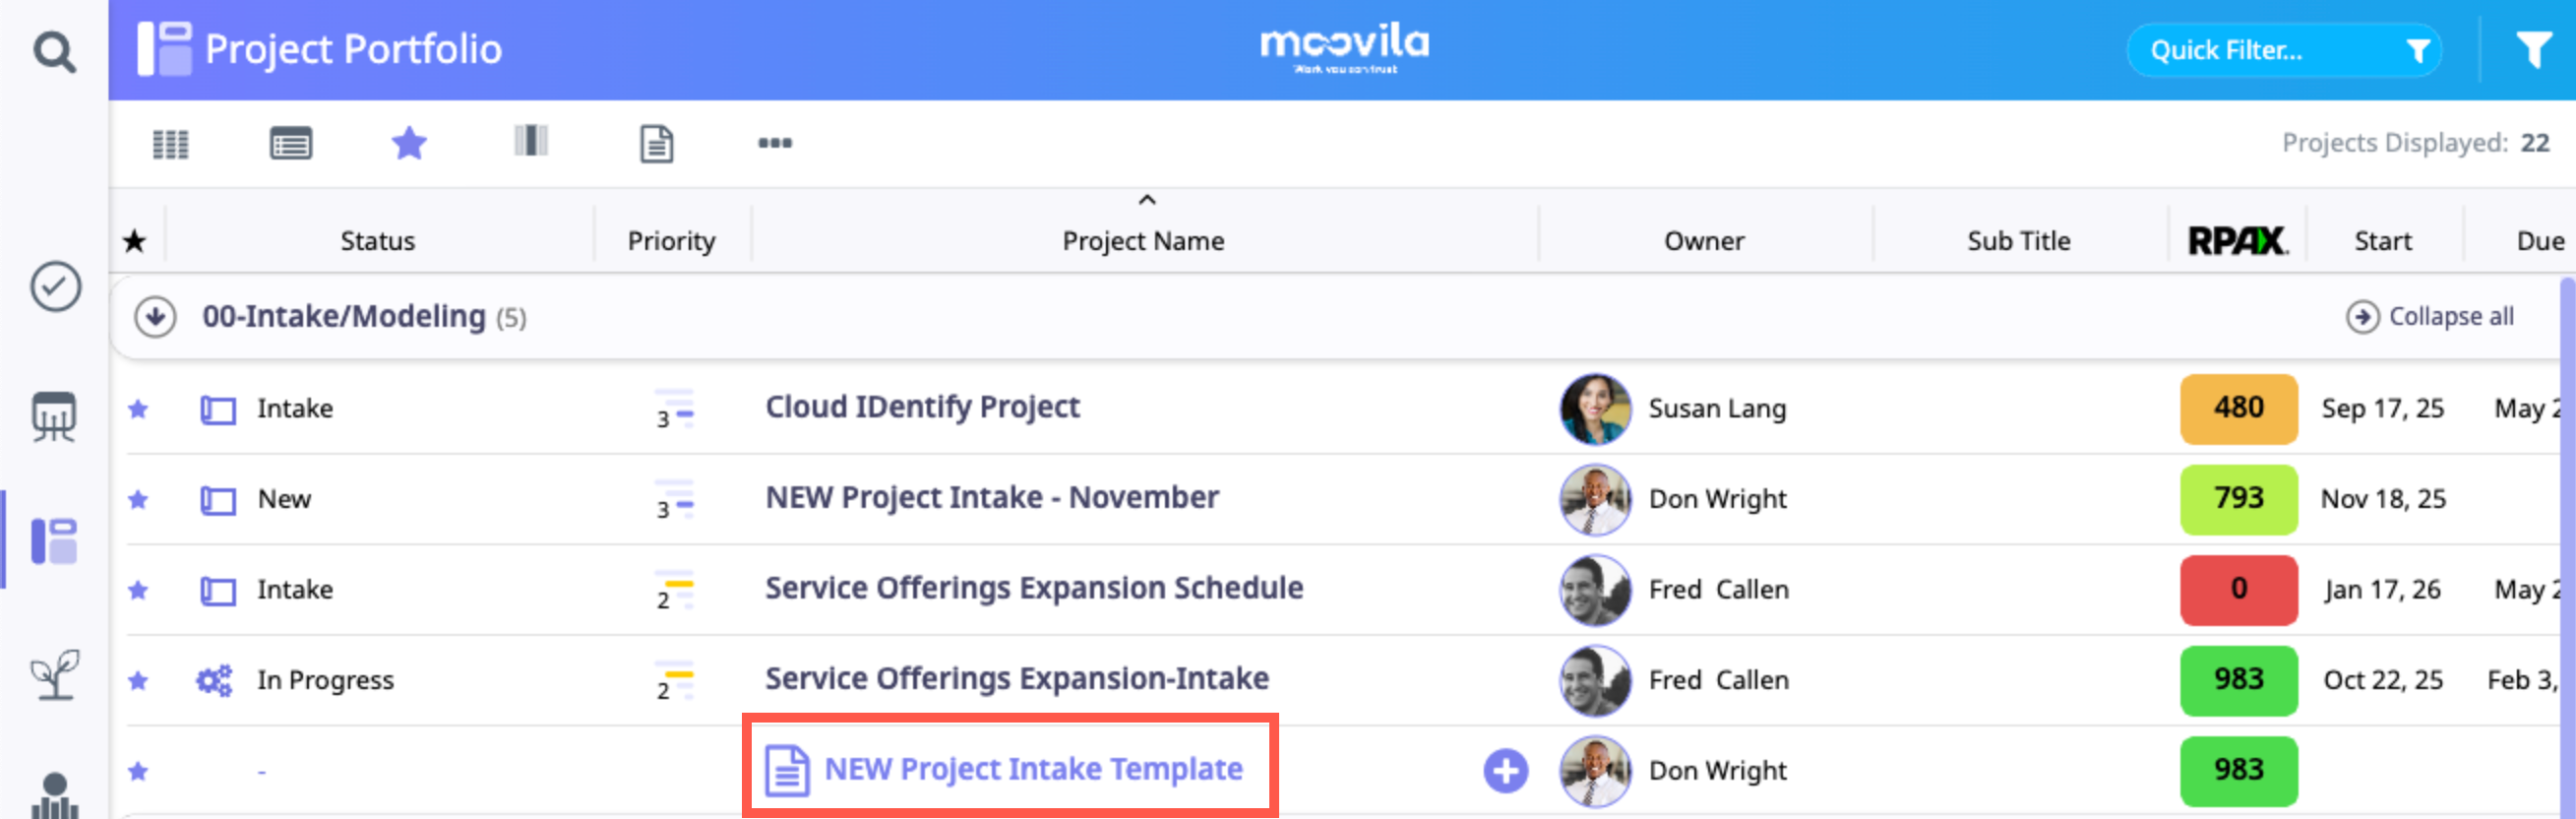Open the grid view icon in toolbar
The image size is (2576, 819).
pyautogui.click(x=170, y=144)
